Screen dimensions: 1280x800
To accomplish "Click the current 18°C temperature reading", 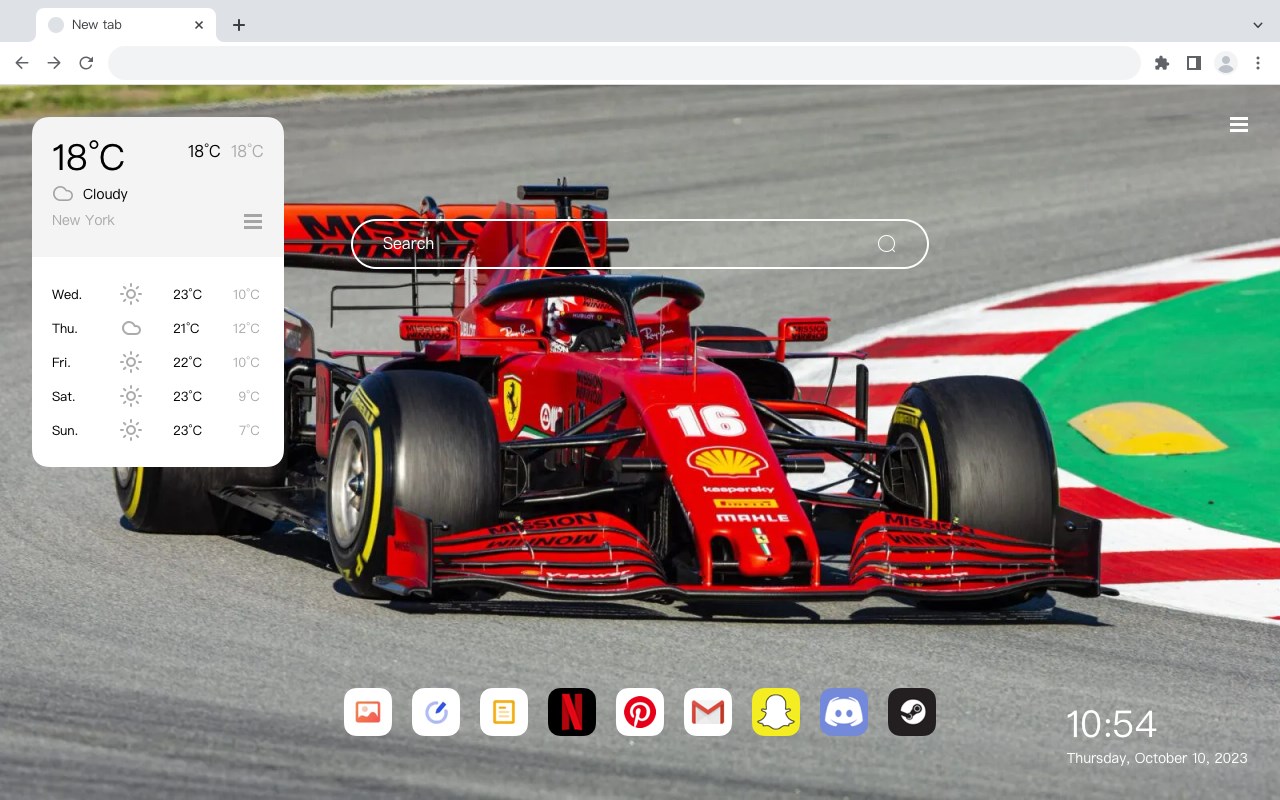I will click(x=88, y=157).
